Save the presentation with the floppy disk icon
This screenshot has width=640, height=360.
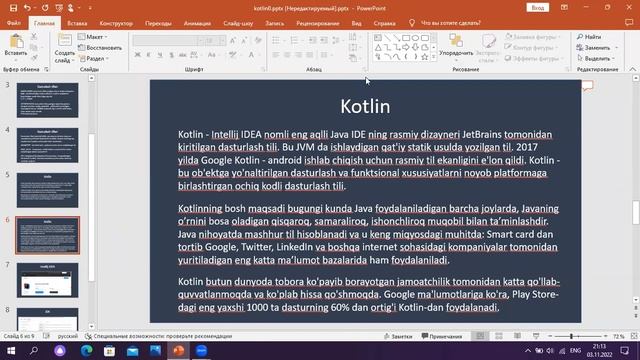[13, 8]
